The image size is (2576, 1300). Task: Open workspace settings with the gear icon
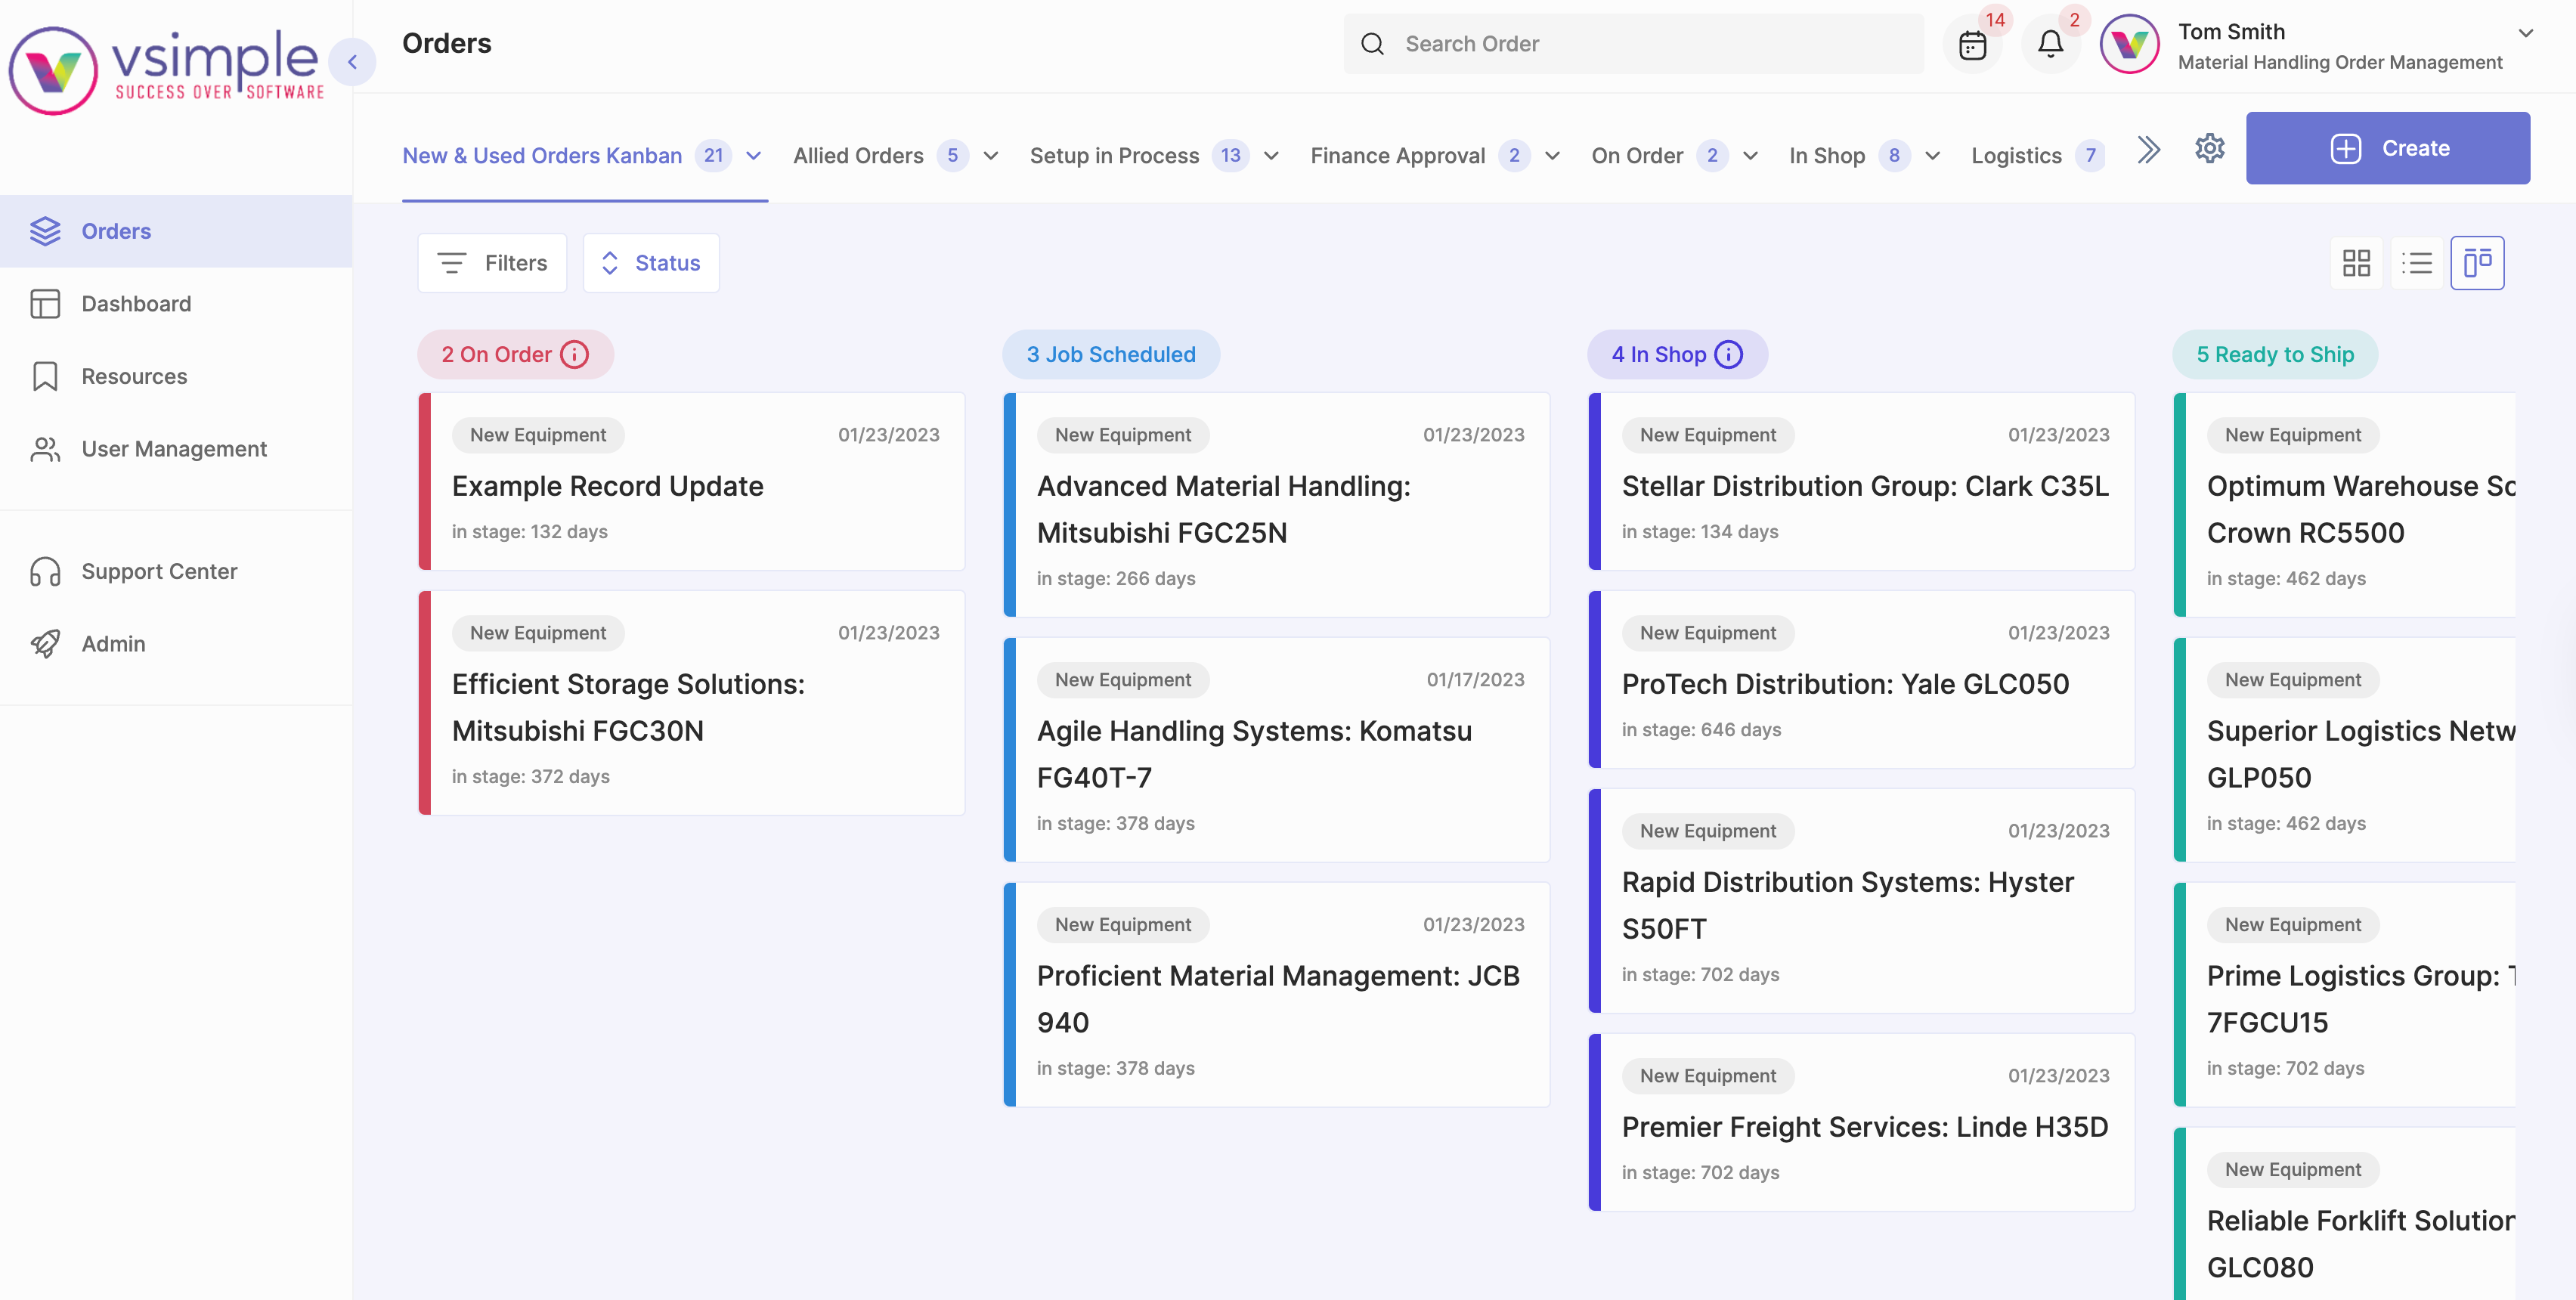pyautogui.click(x=2210, y=148)
